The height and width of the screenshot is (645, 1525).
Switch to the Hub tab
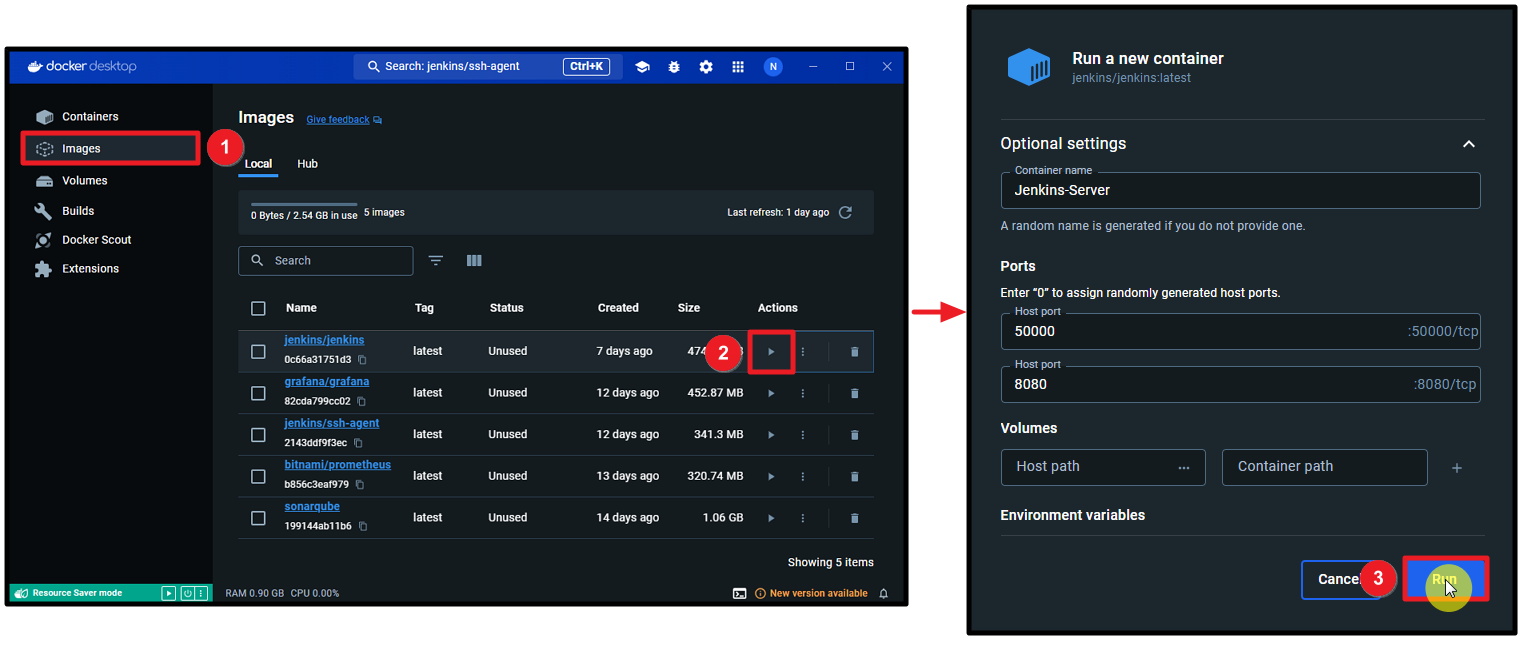[308, 164]
